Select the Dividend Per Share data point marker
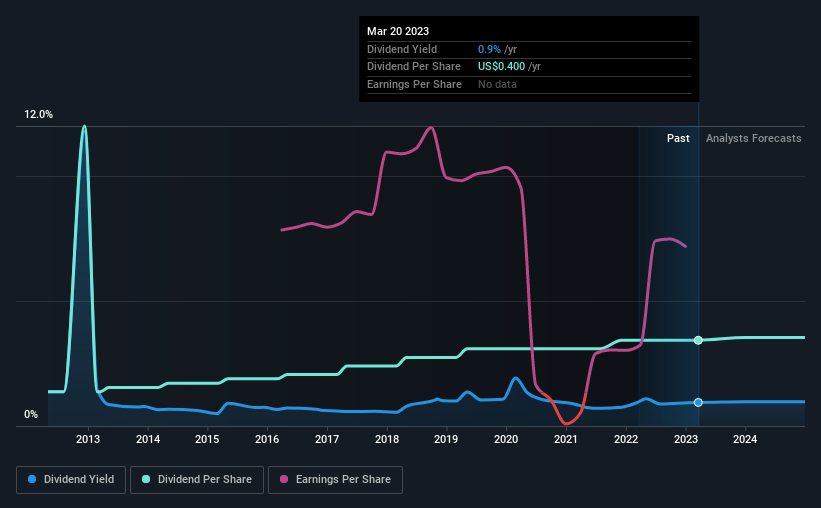Viewport: 821px width, 508px height. [x=698, y=340]
